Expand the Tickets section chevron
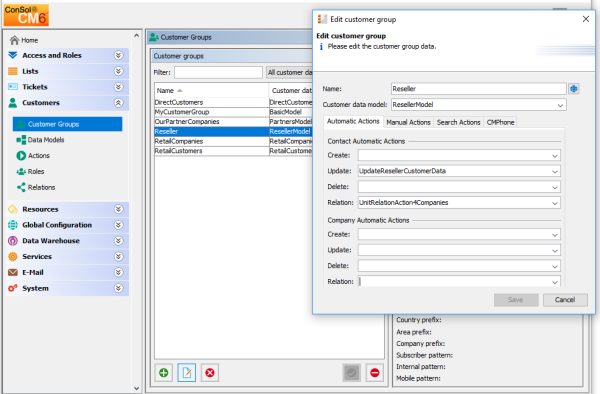 [119, 87]
